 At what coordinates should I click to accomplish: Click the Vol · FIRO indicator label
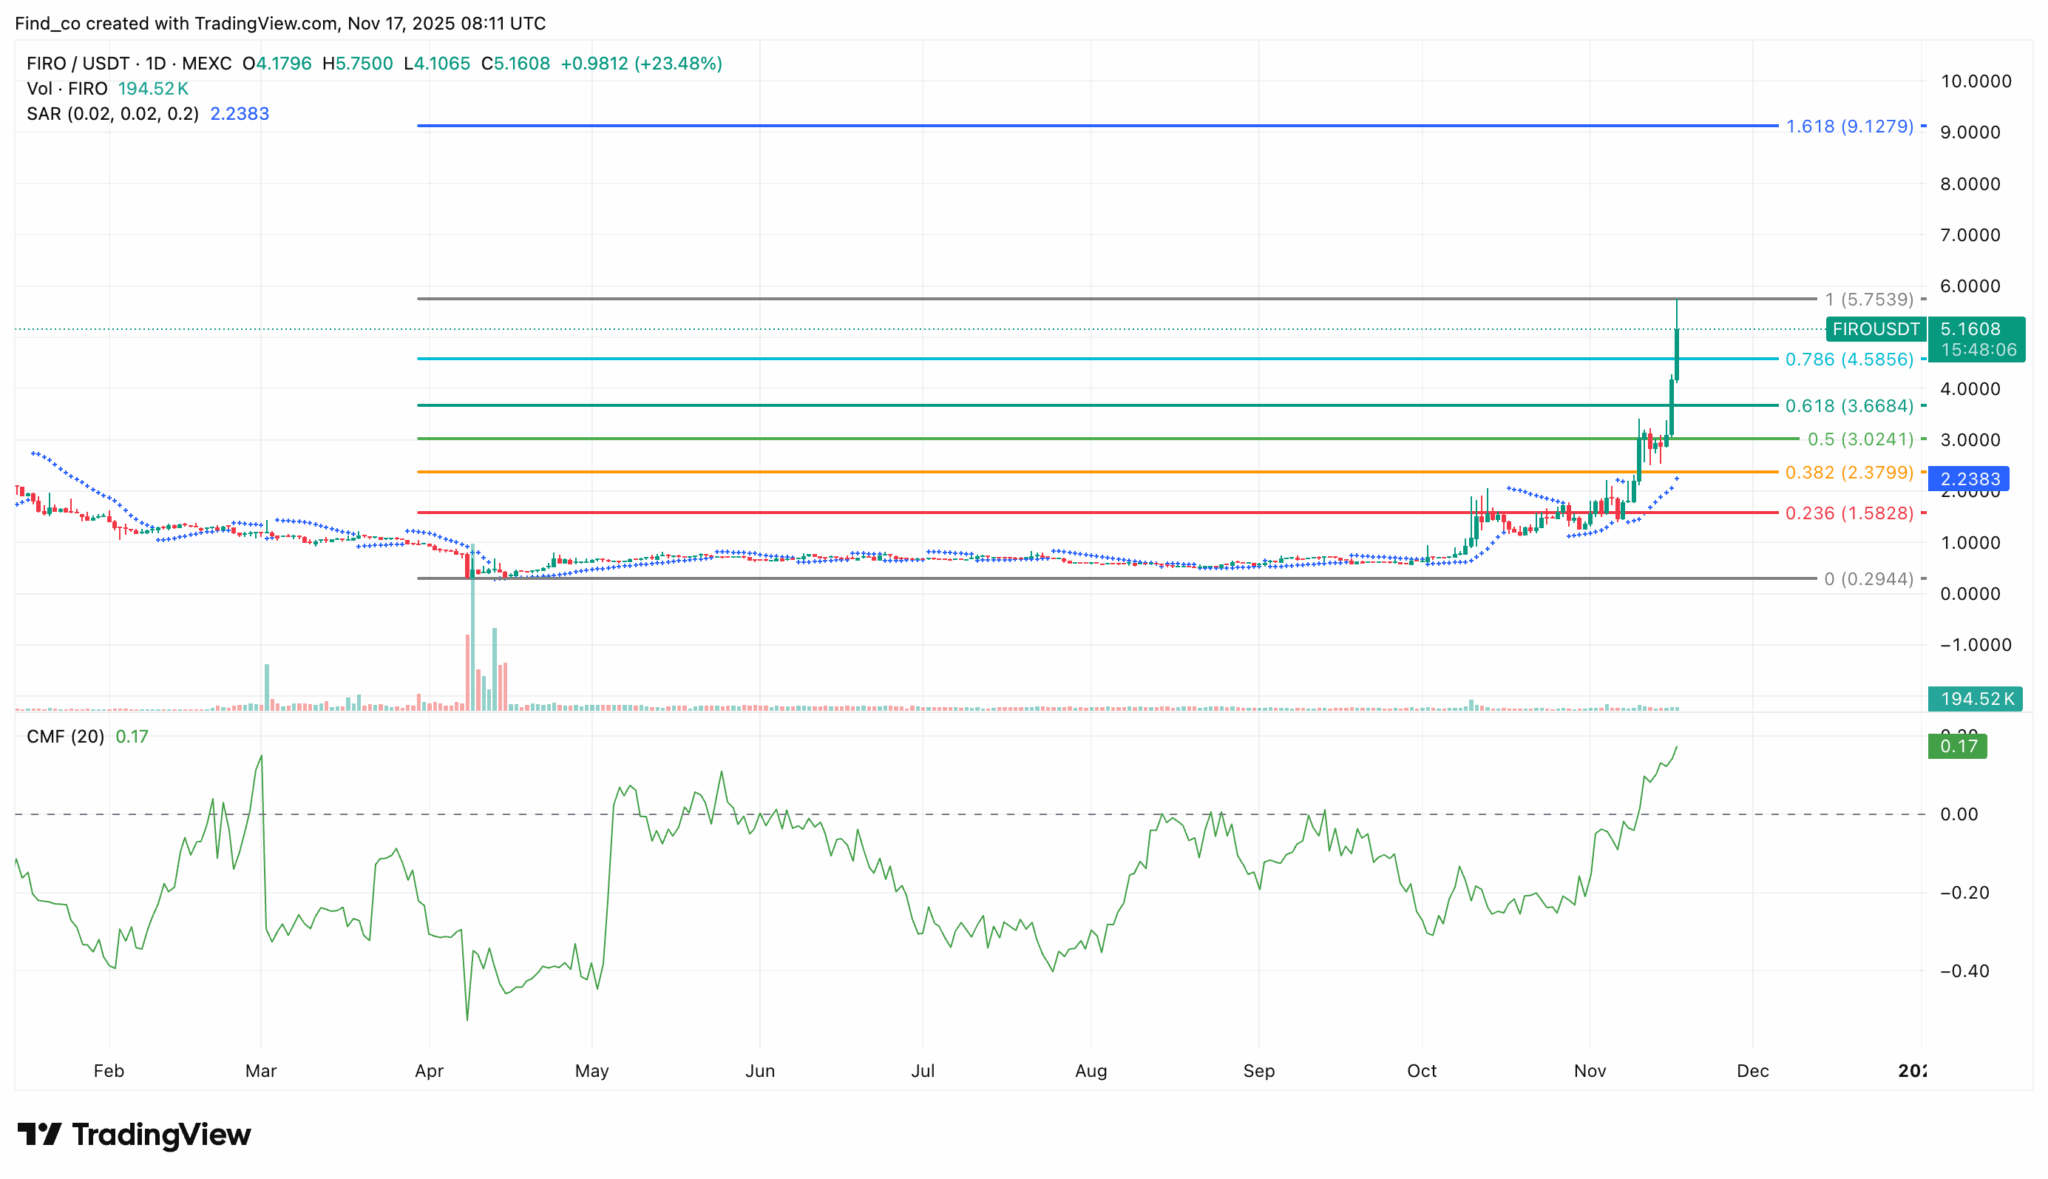point(67,88)
